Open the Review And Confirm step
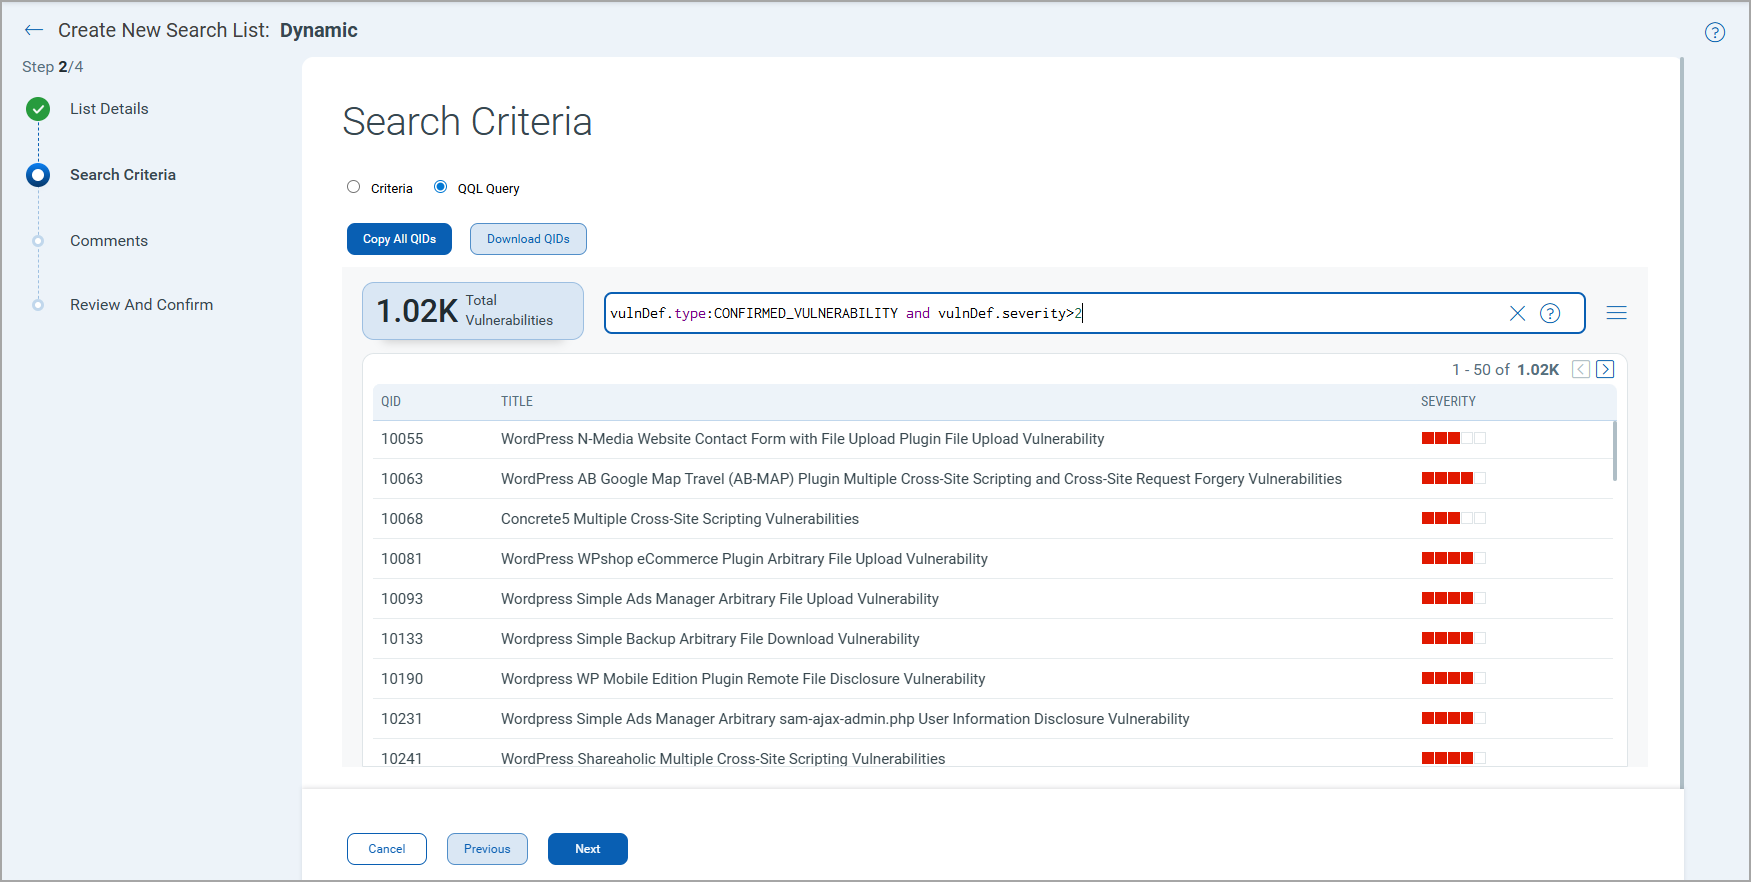The height and width of the screenshot is (882, 1751). 141,305
